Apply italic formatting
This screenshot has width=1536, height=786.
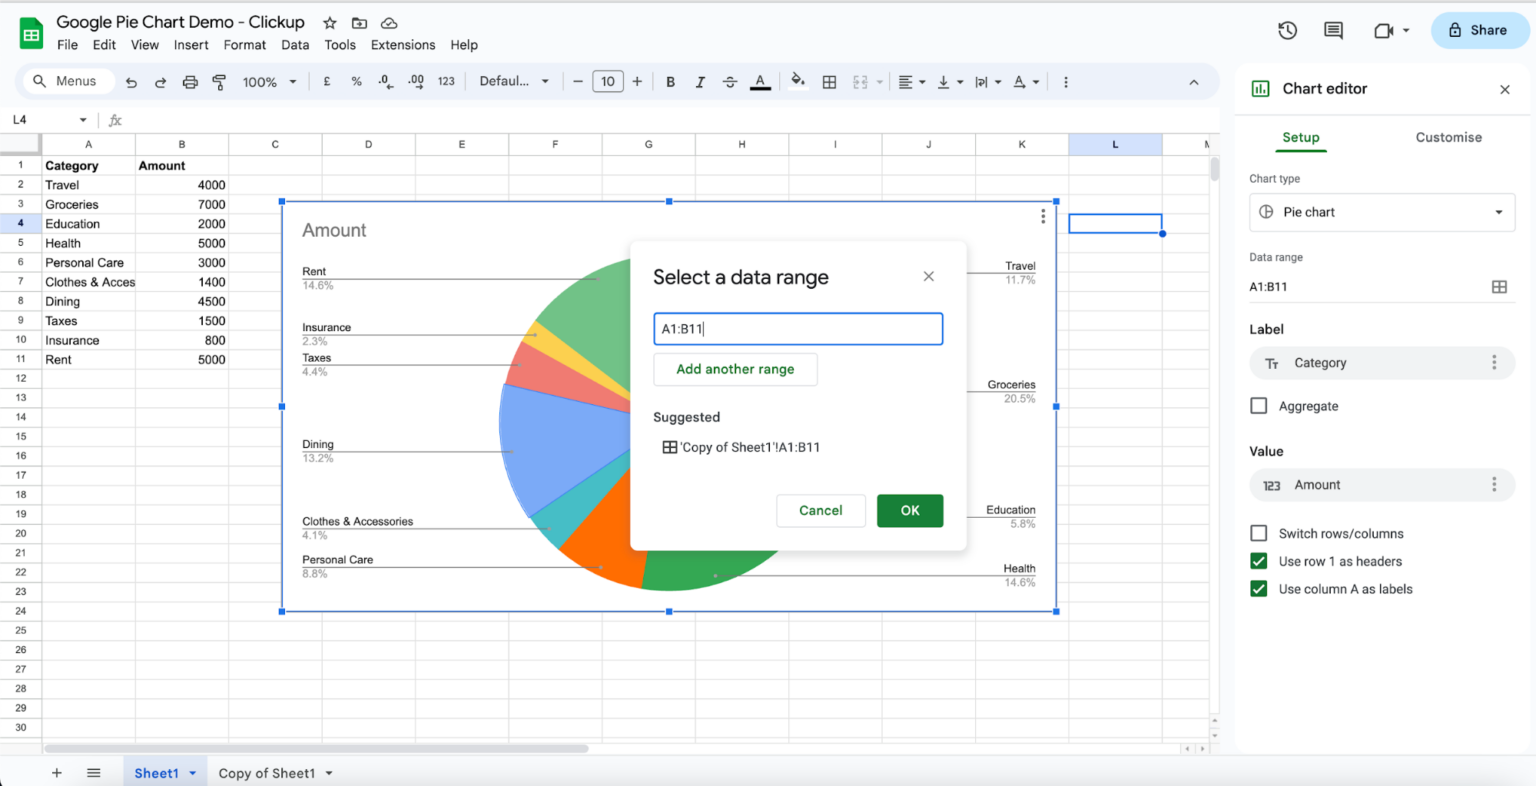pyautogui.click(x=700, y=81)
